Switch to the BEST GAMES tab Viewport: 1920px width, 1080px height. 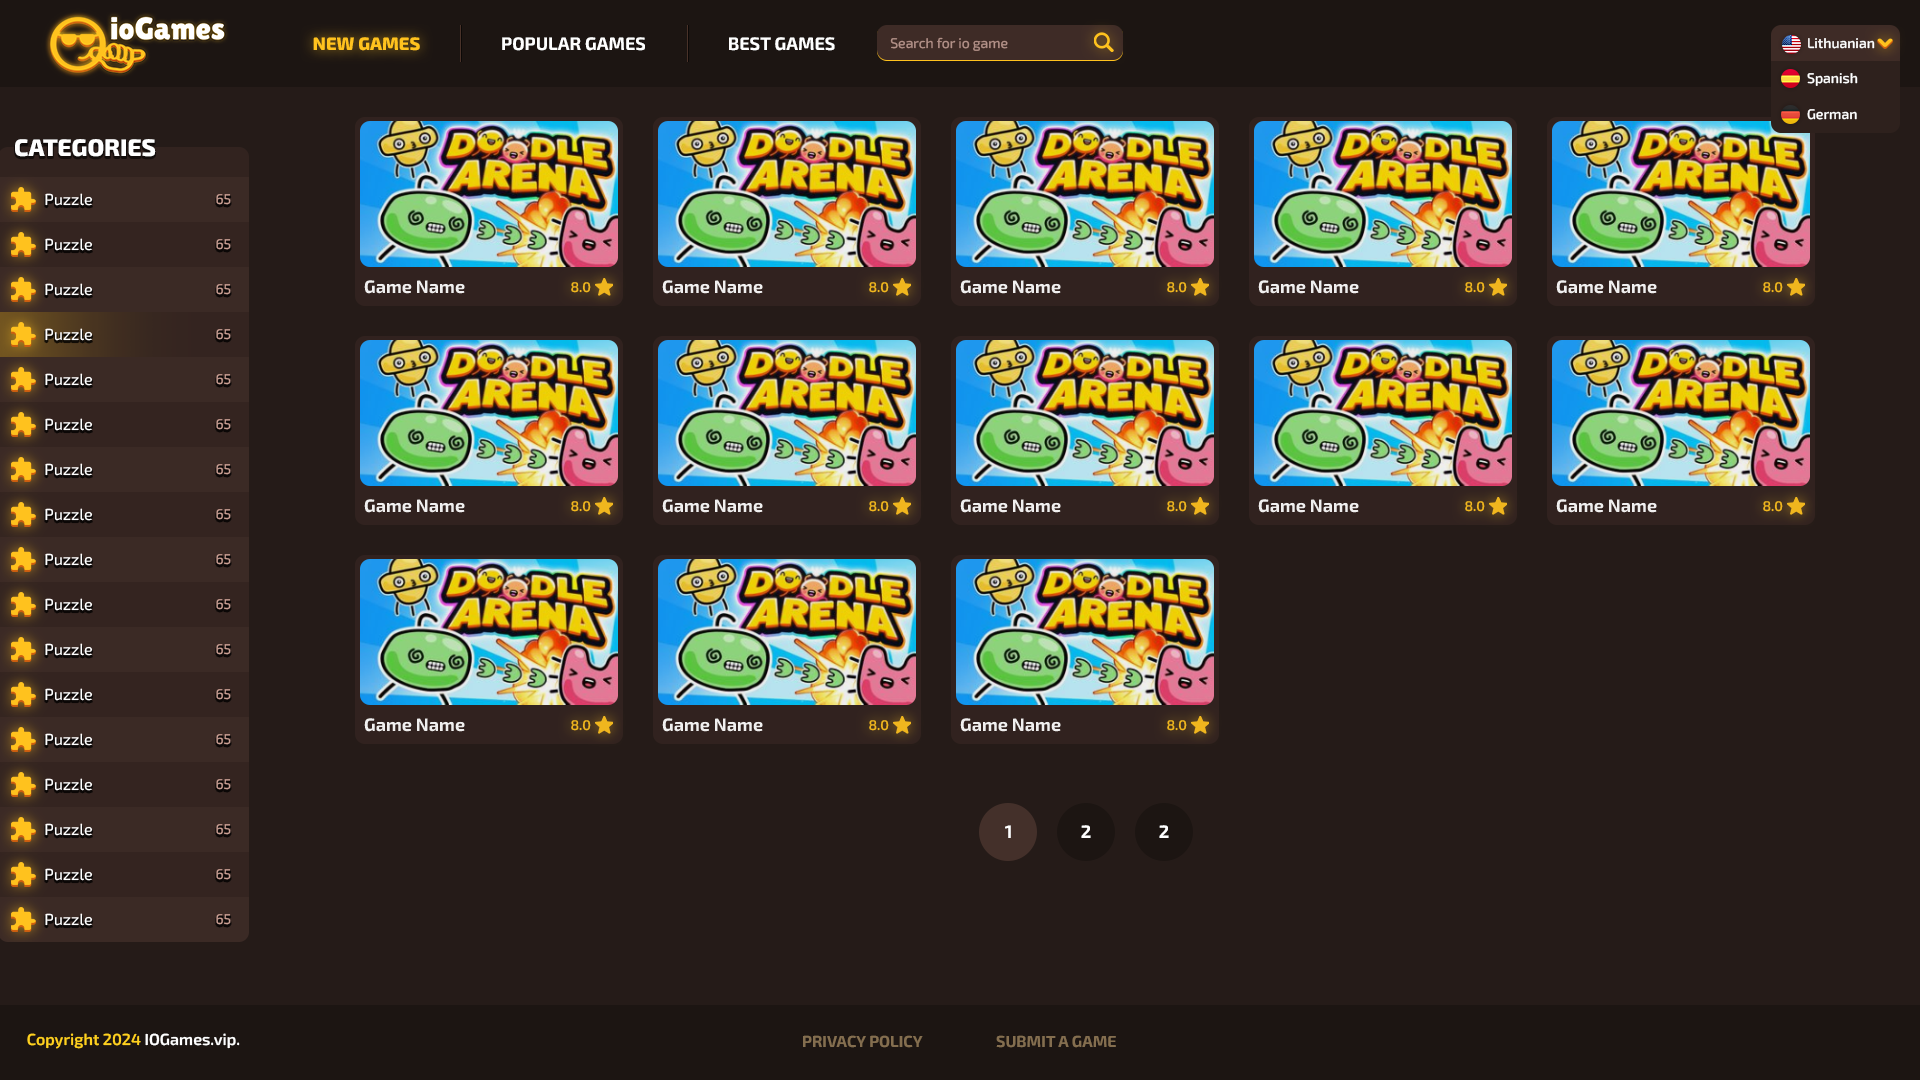tap(781, 43)
